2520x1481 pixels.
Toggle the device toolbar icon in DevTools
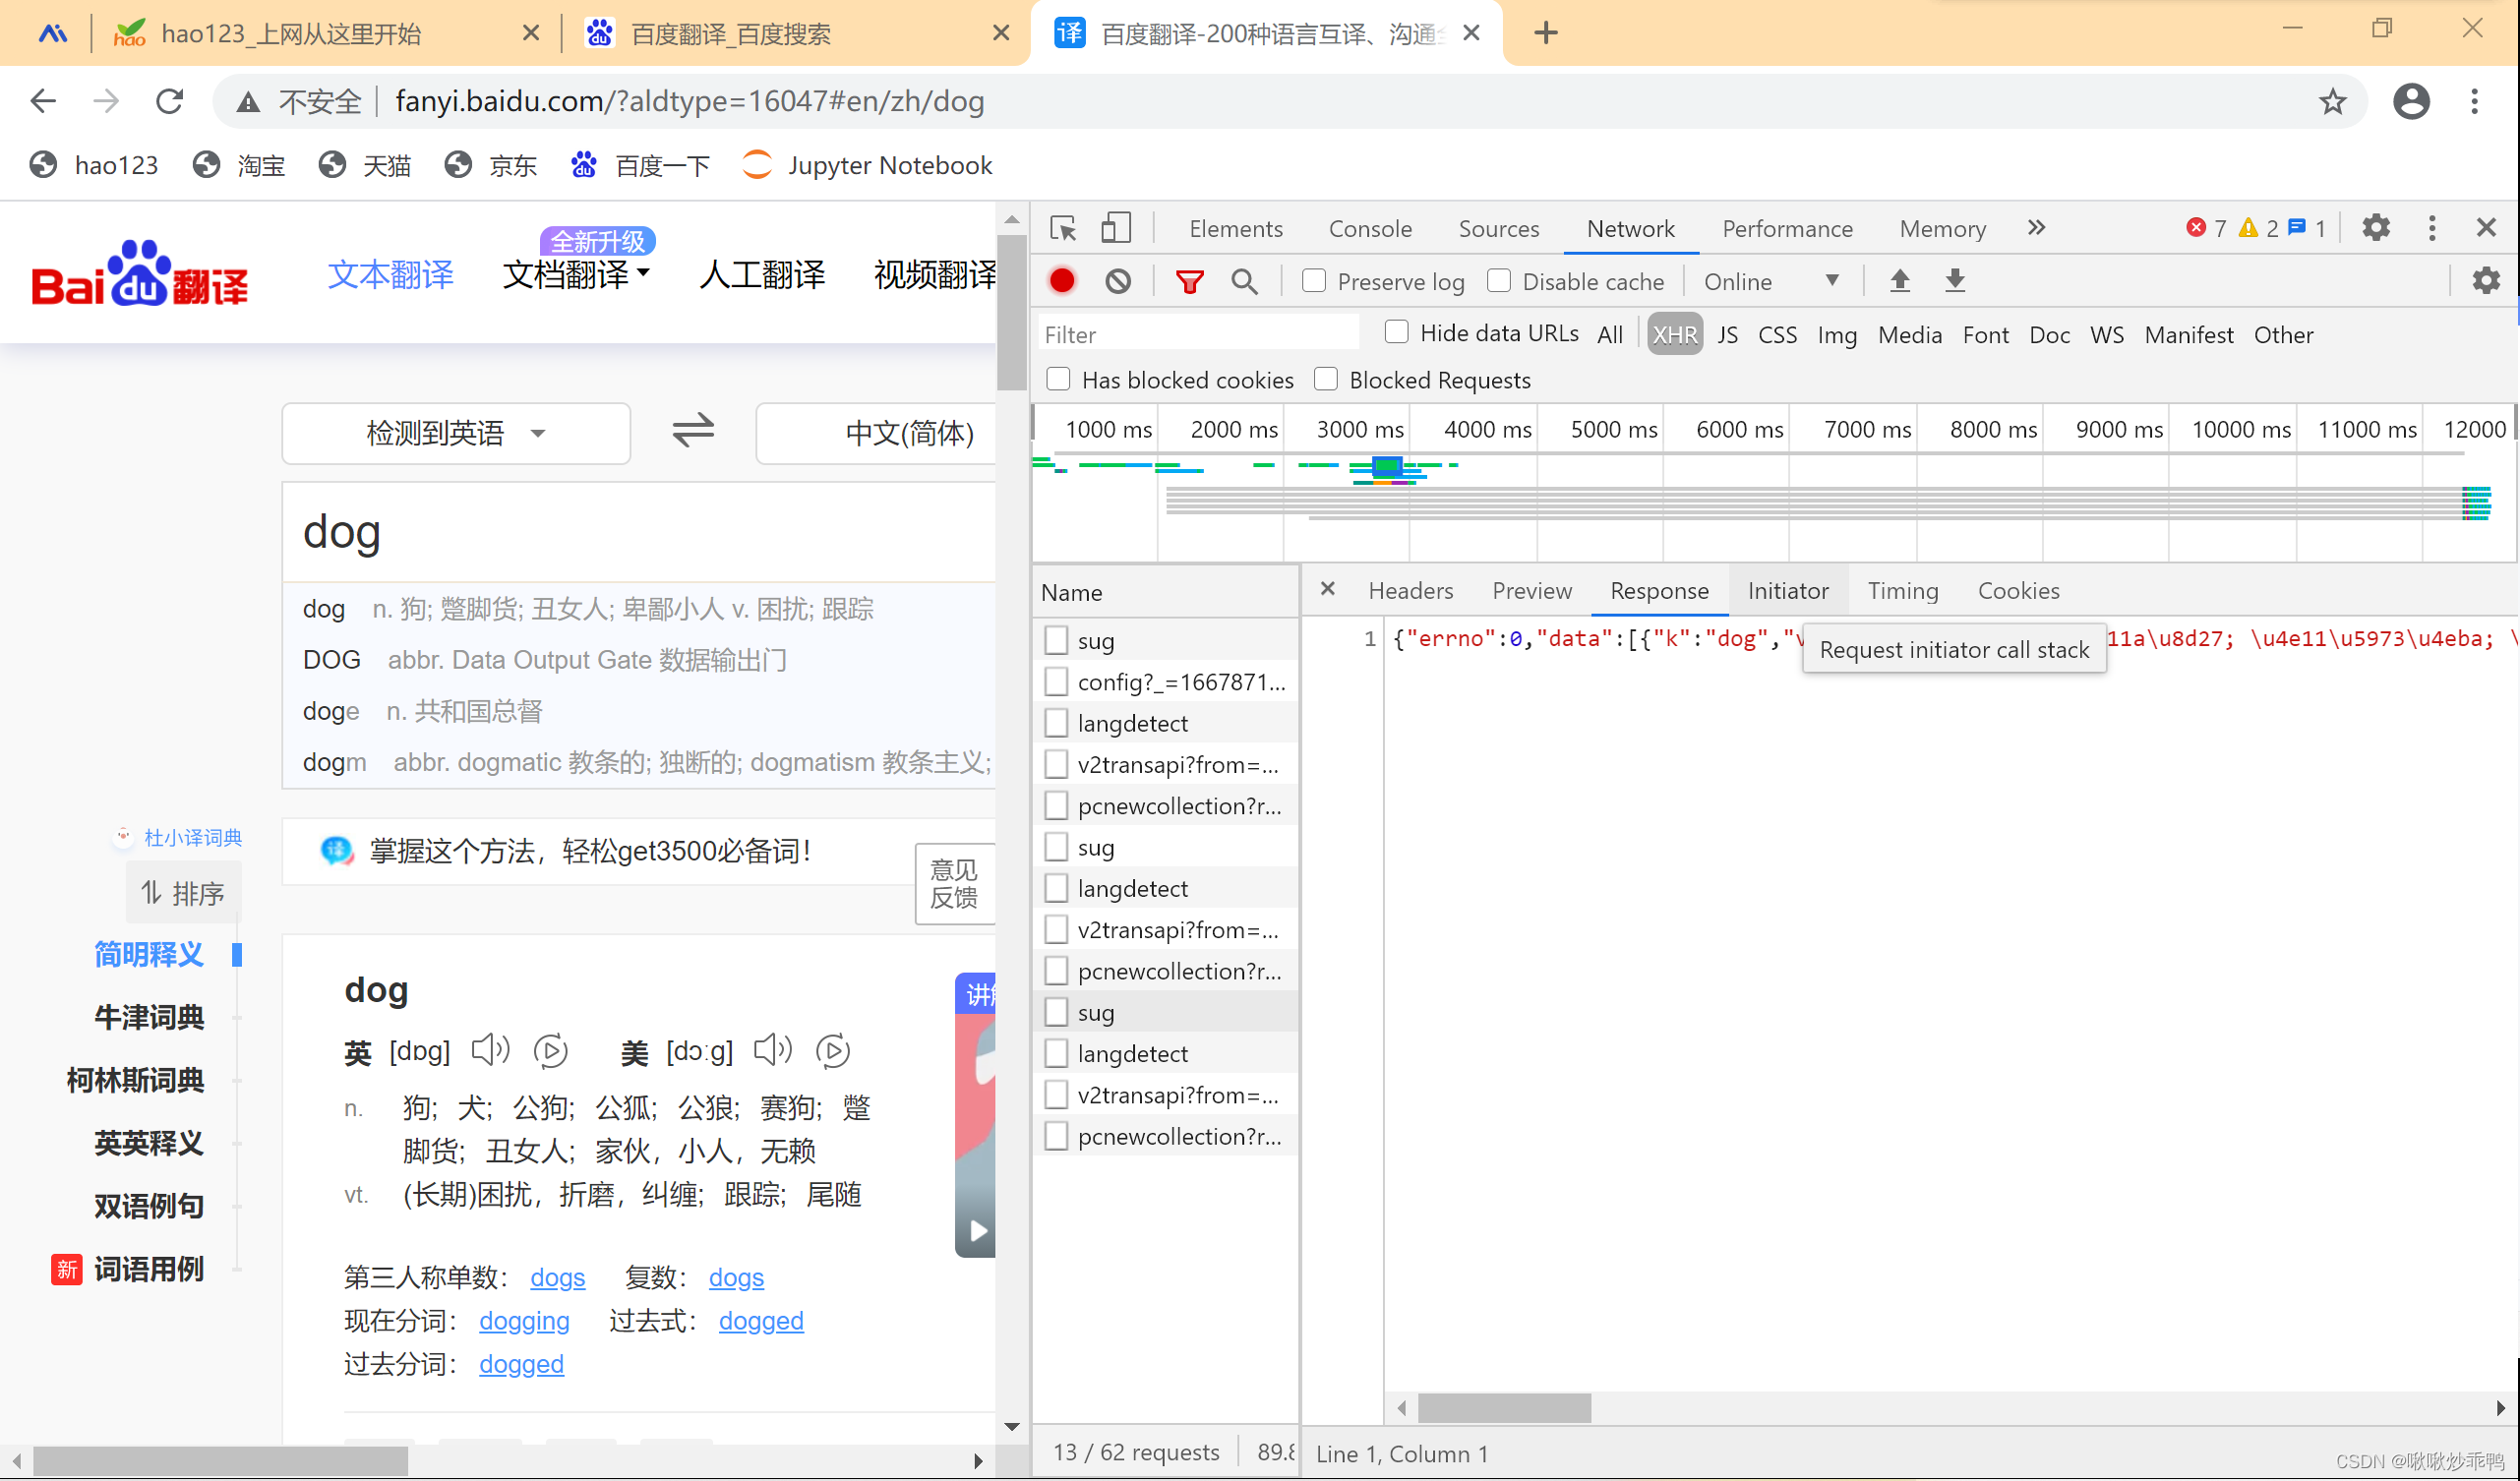click(x=1115, y=229)
